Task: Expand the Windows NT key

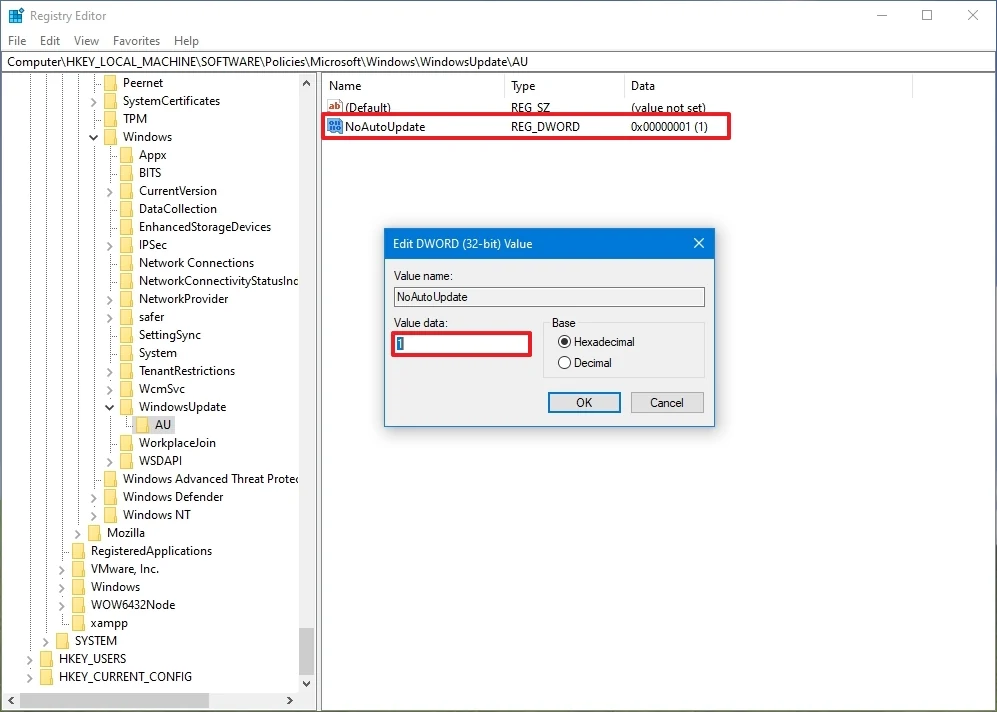Action: point(93,516)
